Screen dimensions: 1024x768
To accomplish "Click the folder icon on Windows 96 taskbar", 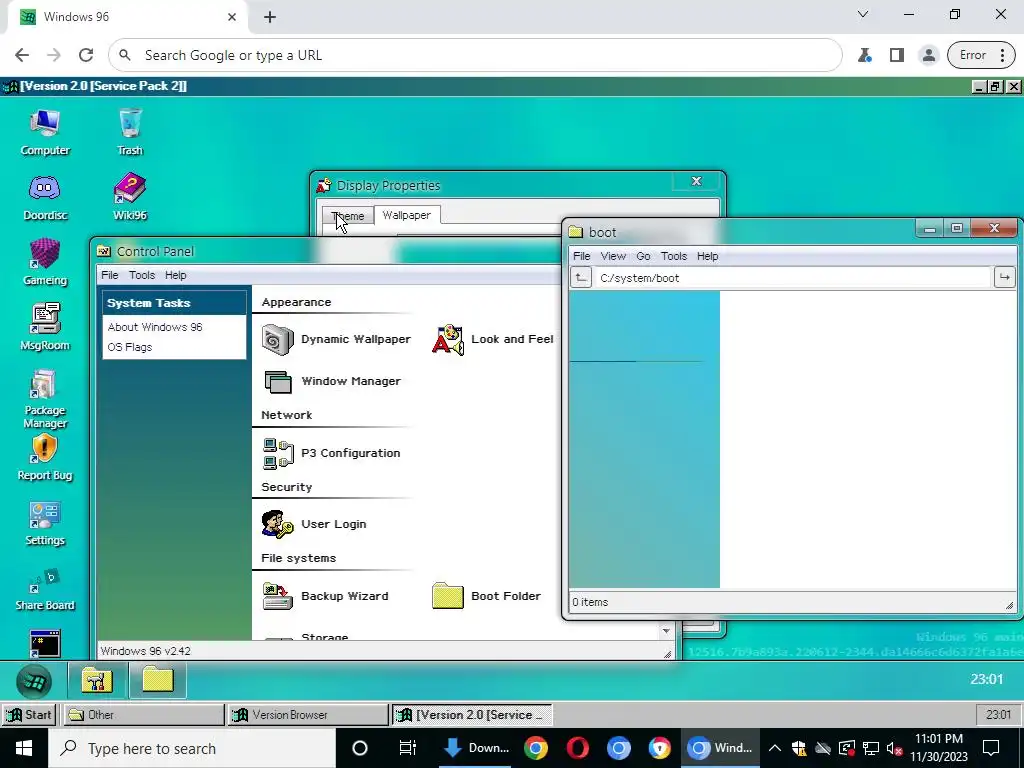I will click(x=157, y=680).
